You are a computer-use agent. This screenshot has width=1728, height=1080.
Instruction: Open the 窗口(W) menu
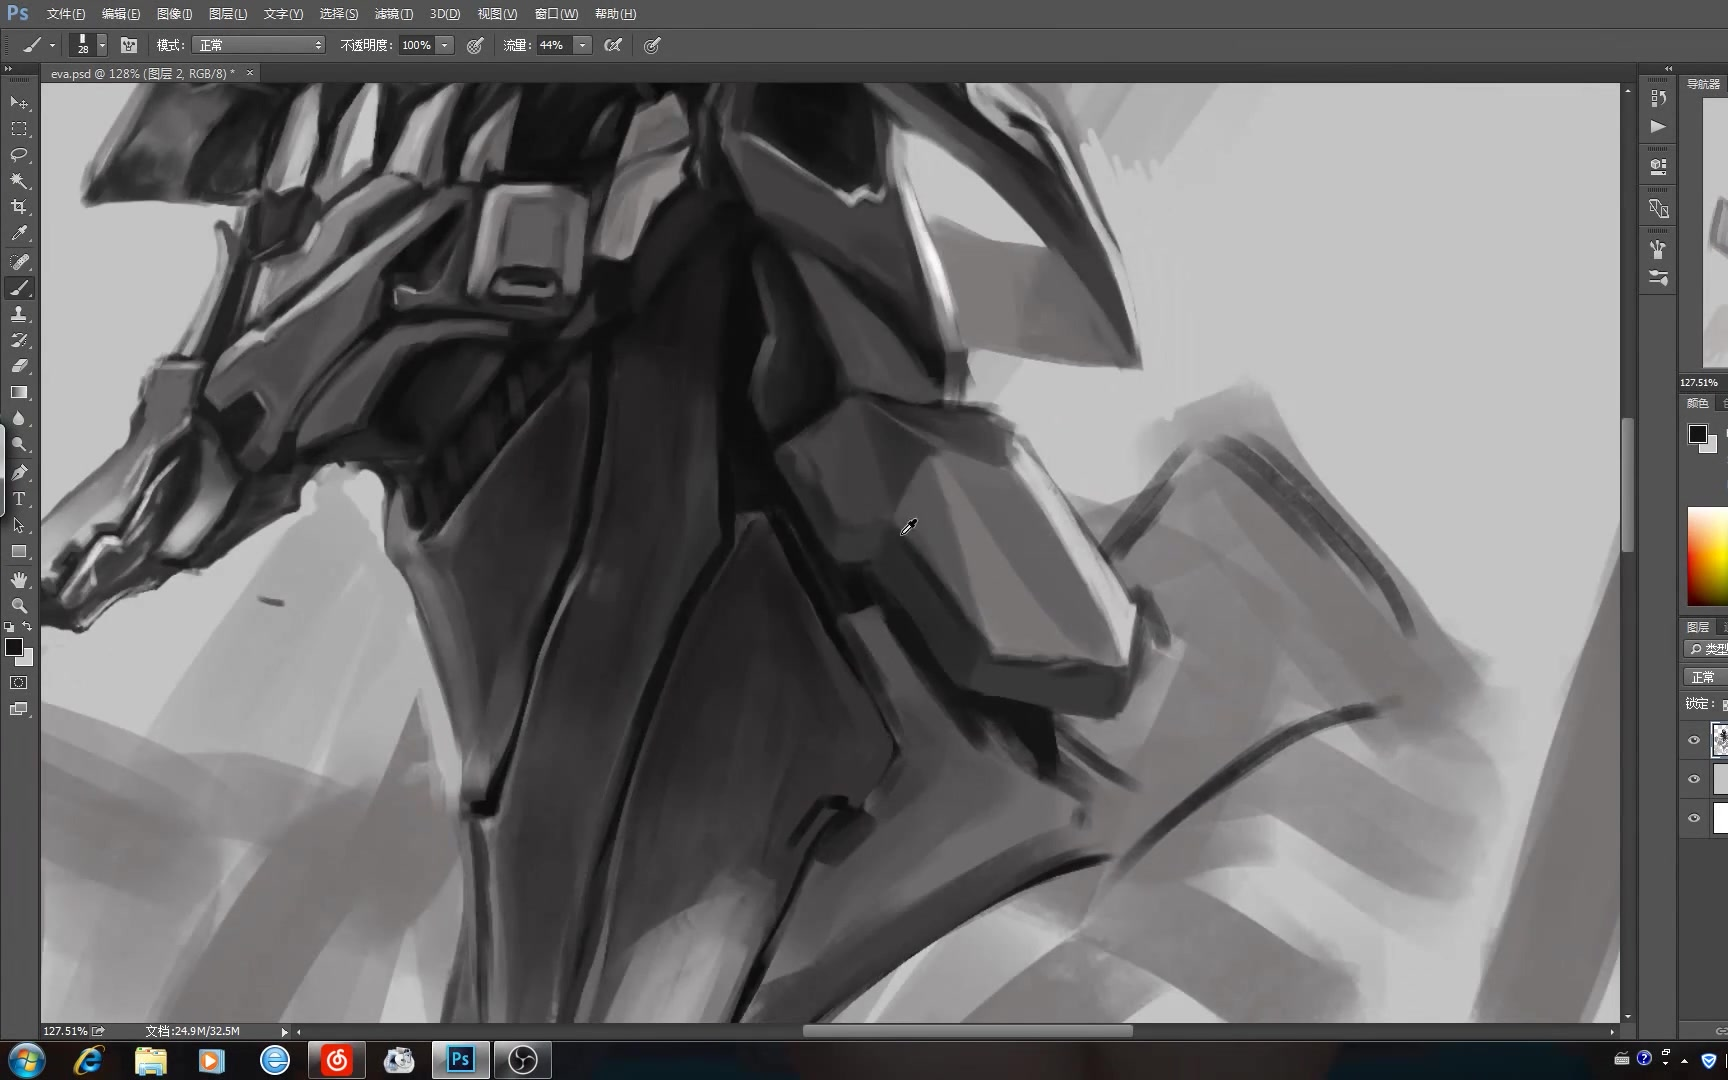coord(556,14)
